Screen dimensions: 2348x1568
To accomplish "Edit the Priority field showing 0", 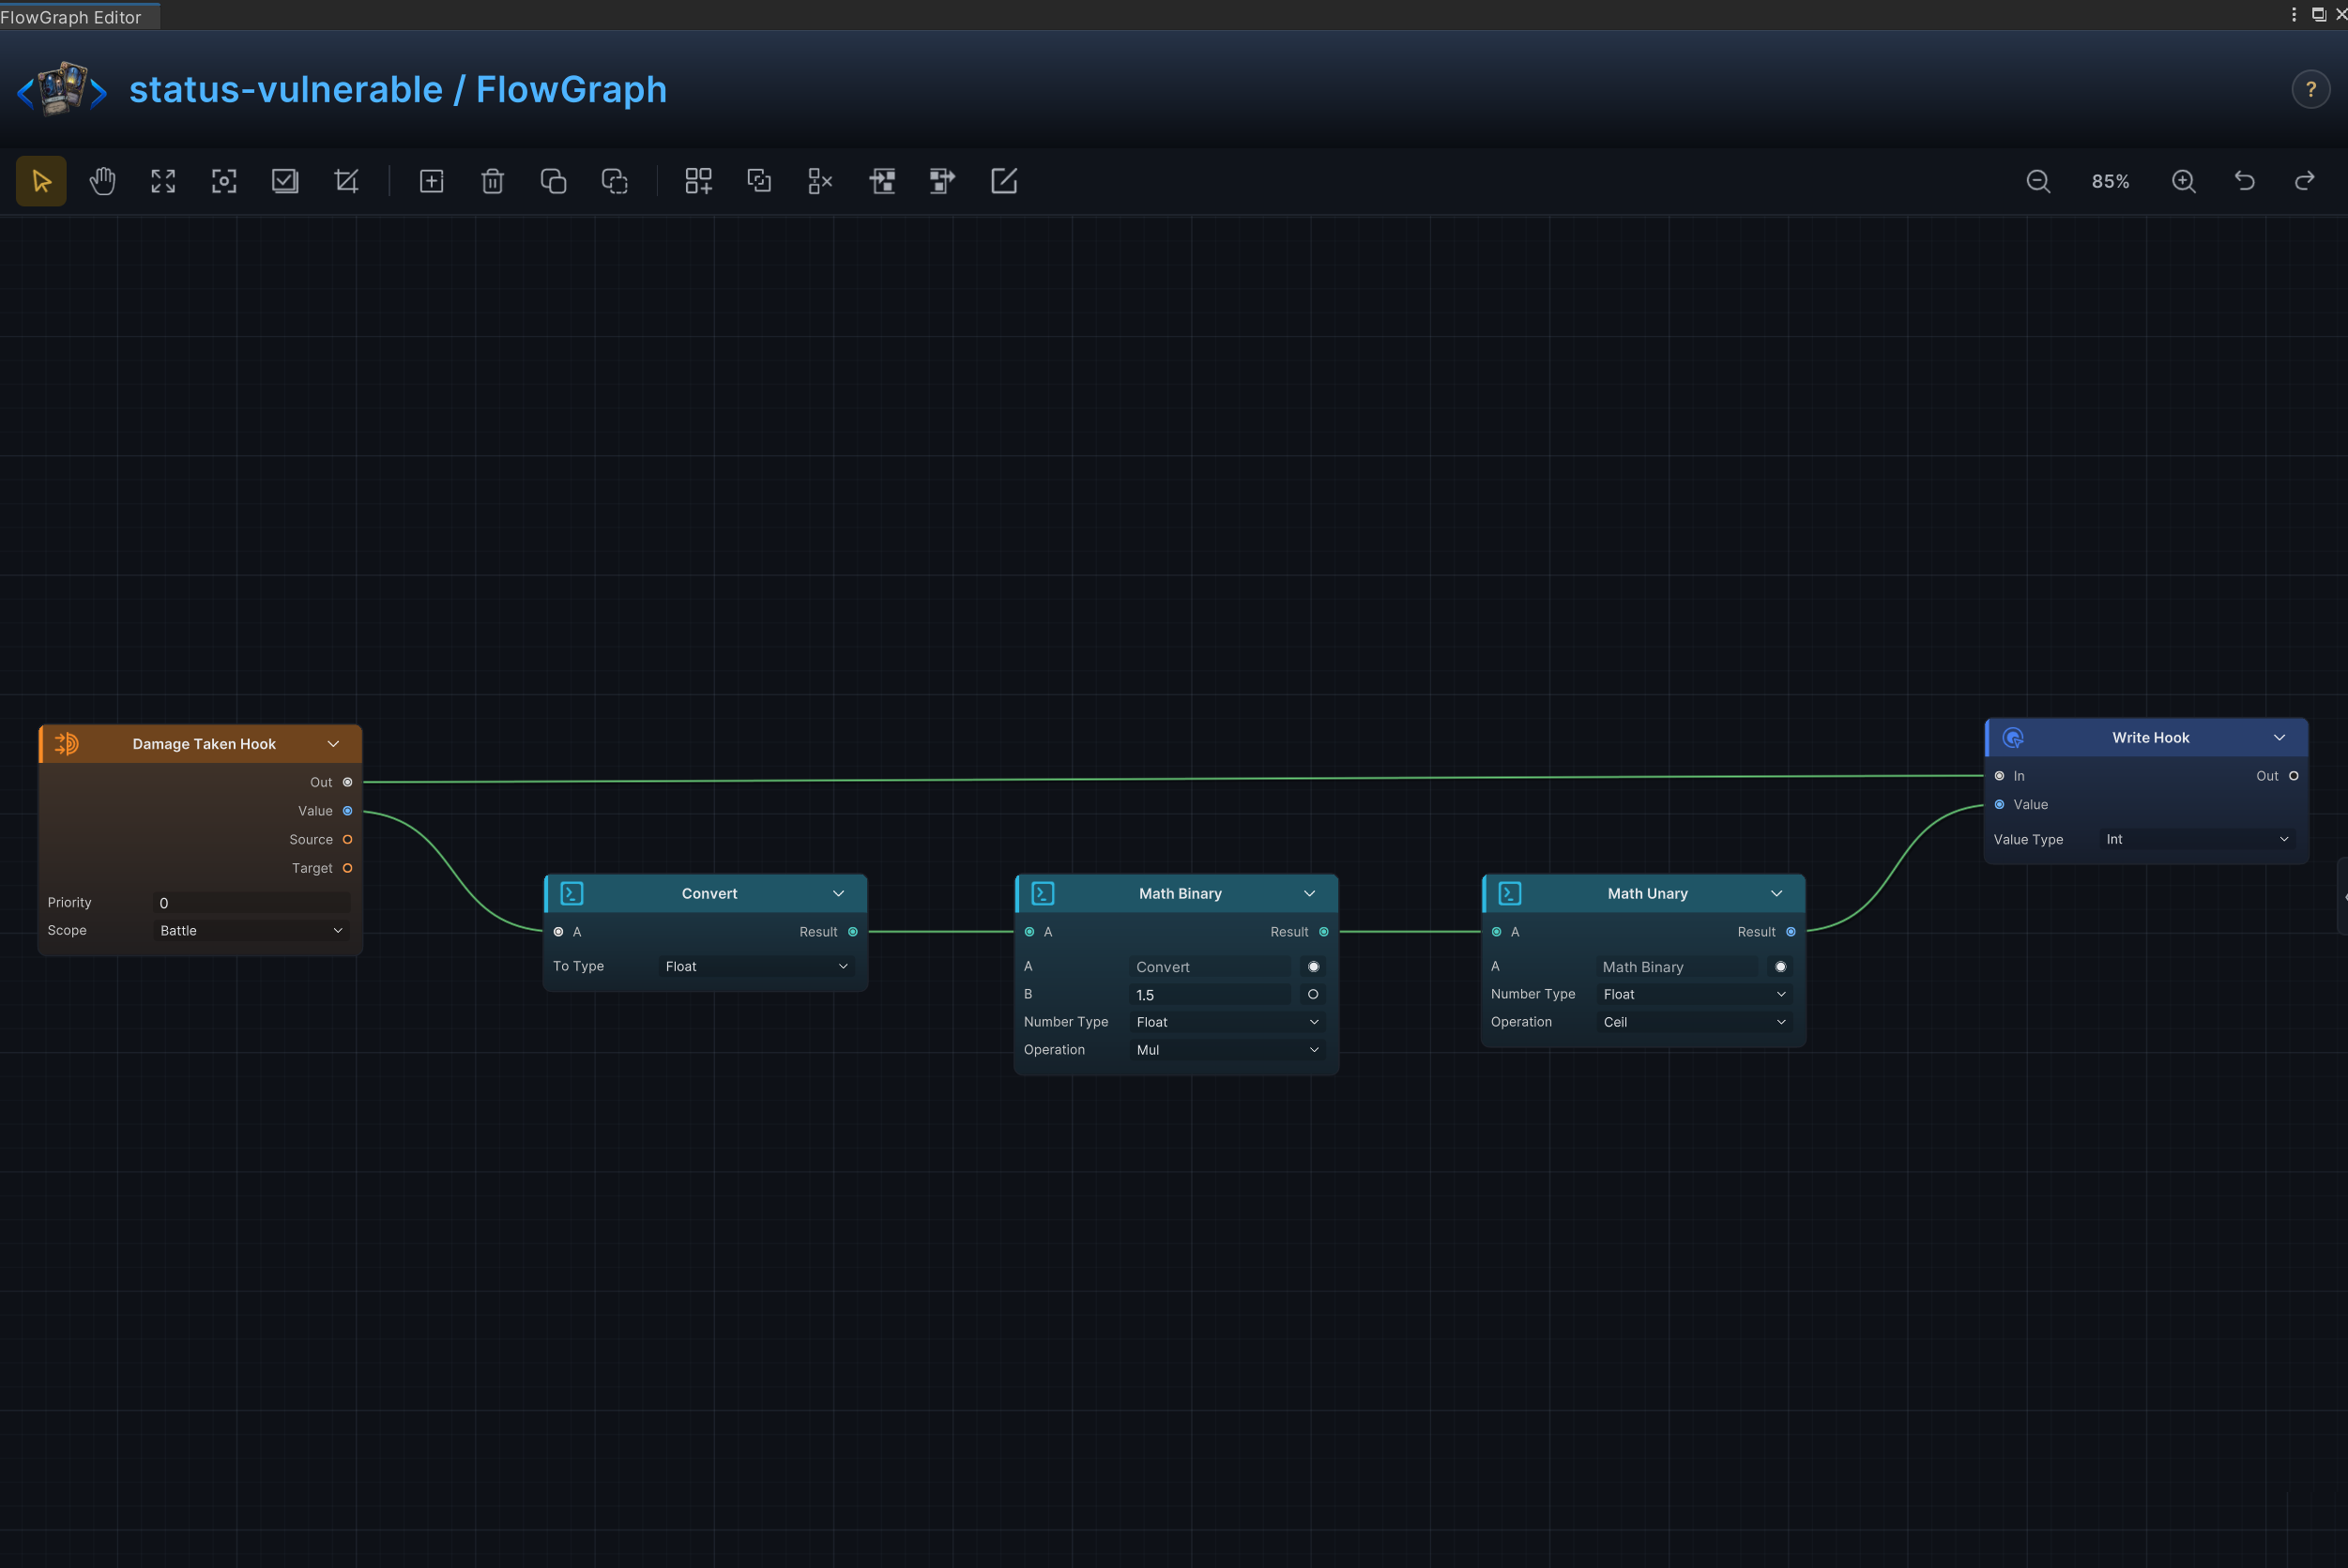I will tap(252, 903).
